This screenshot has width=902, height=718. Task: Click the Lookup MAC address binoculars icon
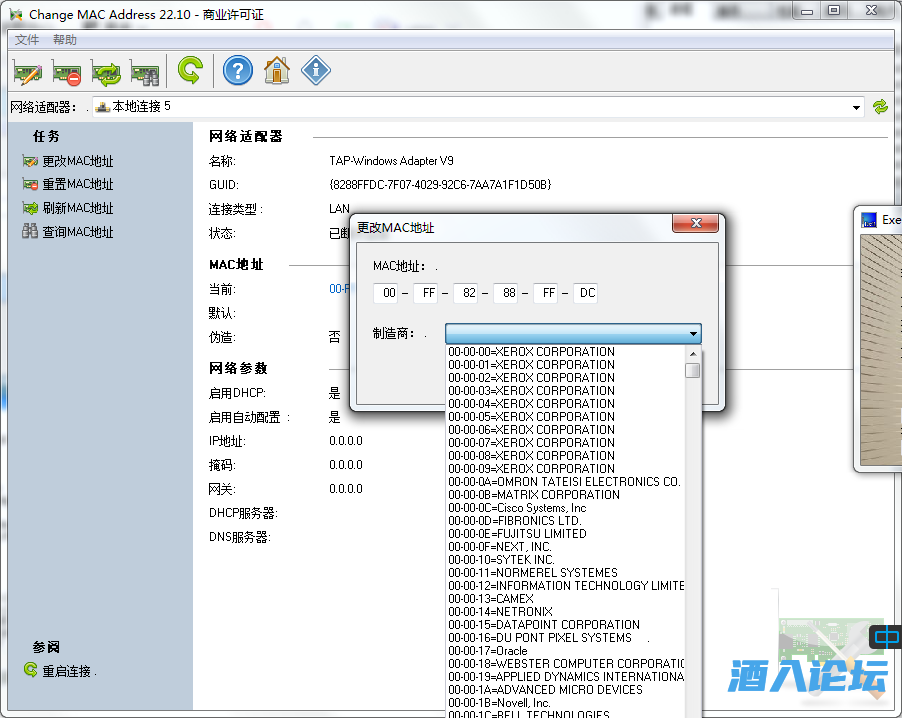(x=145, y=71)
